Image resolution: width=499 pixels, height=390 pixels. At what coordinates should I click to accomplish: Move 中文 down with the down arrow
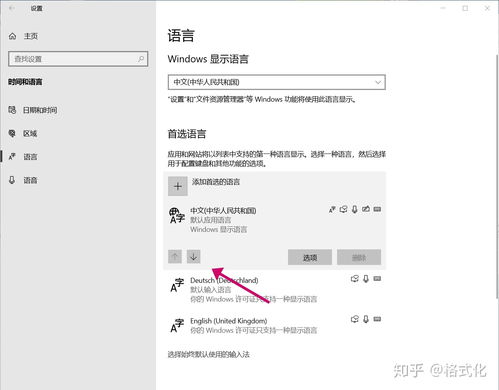coord(193,257)
